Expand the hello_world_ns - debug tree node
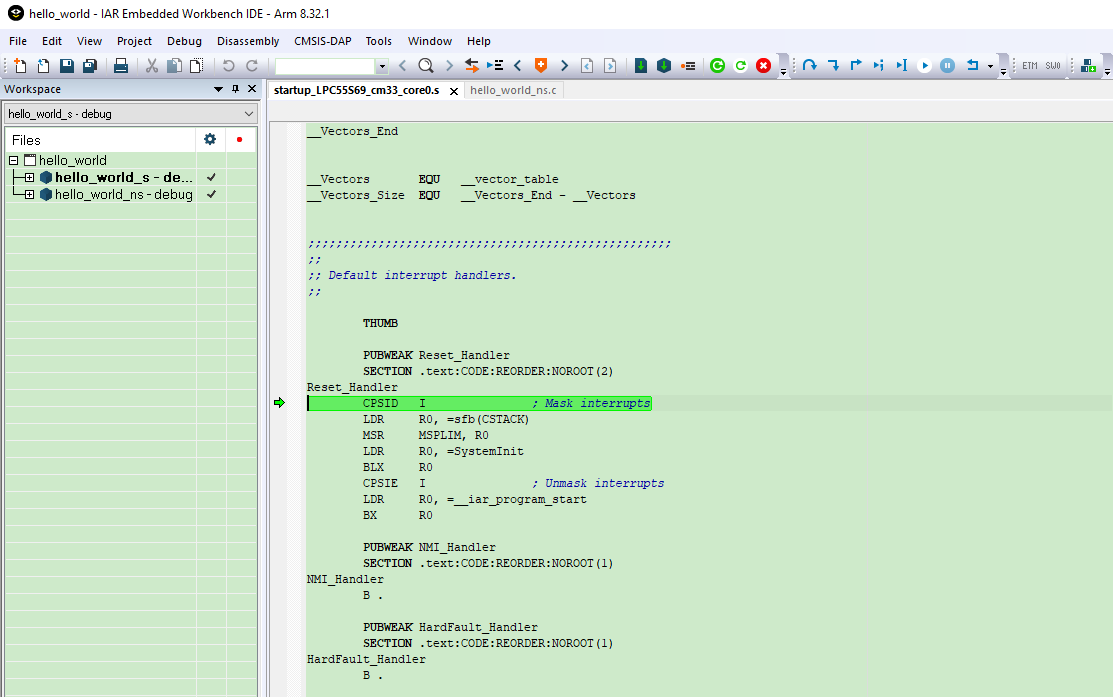1113x697 pixels. pos(30,195)
